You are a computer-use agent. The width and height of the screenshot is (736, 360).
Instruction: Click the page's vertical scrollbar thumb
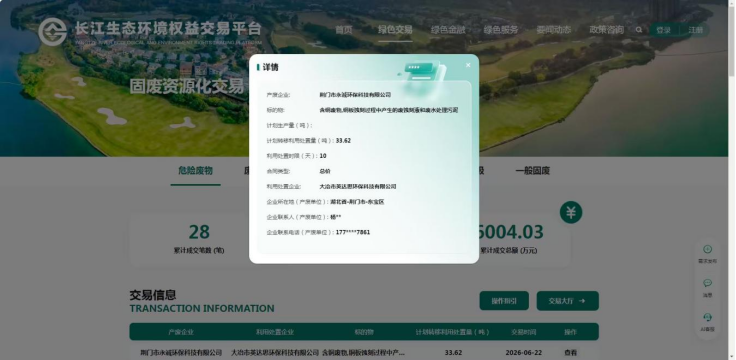click(x=732, y=40)
